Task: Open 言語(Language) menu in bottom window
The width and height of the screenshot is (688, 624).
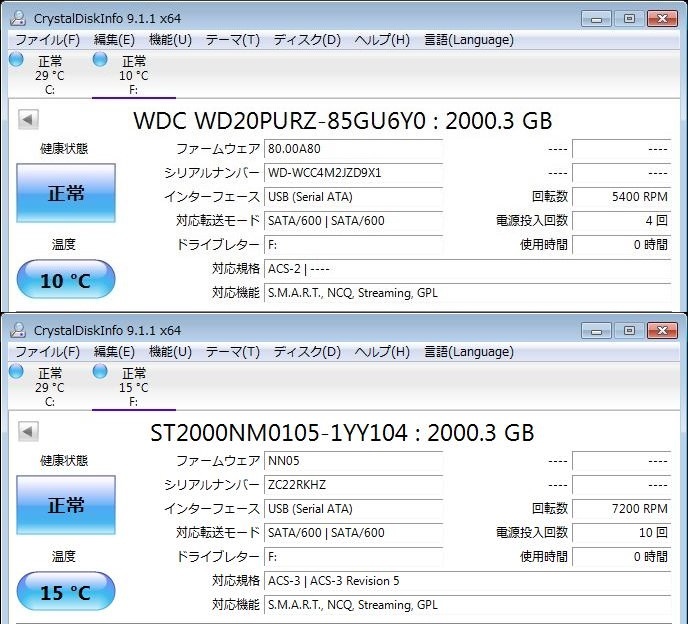Action: 469,352
